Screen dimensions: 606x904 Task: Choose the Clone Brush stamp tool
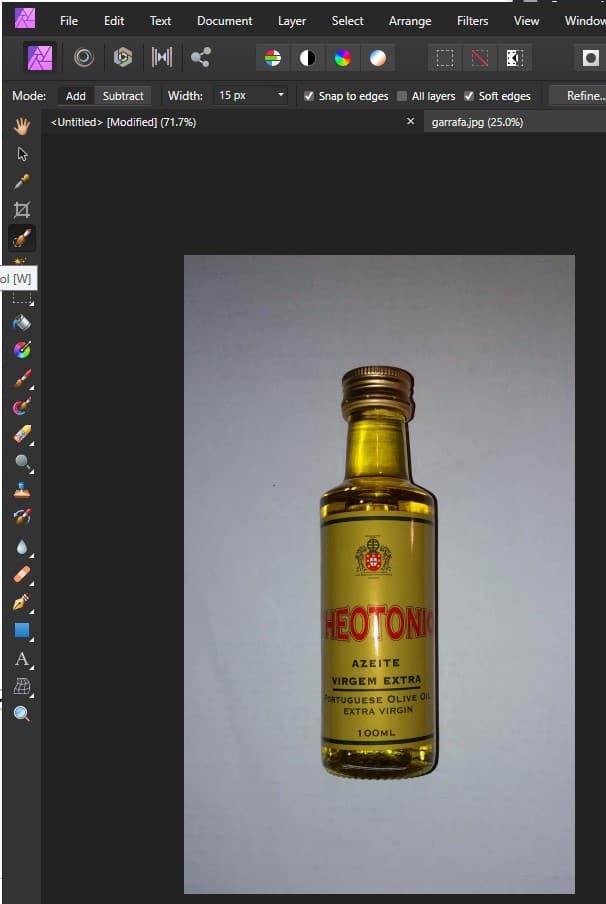[22, 490]
